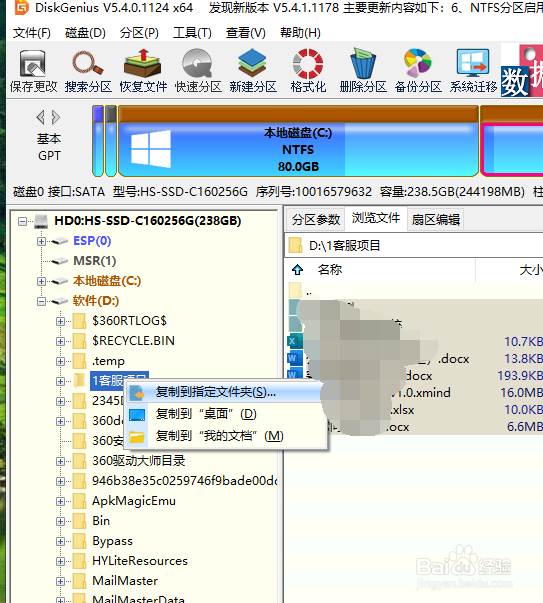The width and height of the screenshot is (543, 603).
Task: Expand the ApkMagicEmu folder node
Action: (60, 501)
